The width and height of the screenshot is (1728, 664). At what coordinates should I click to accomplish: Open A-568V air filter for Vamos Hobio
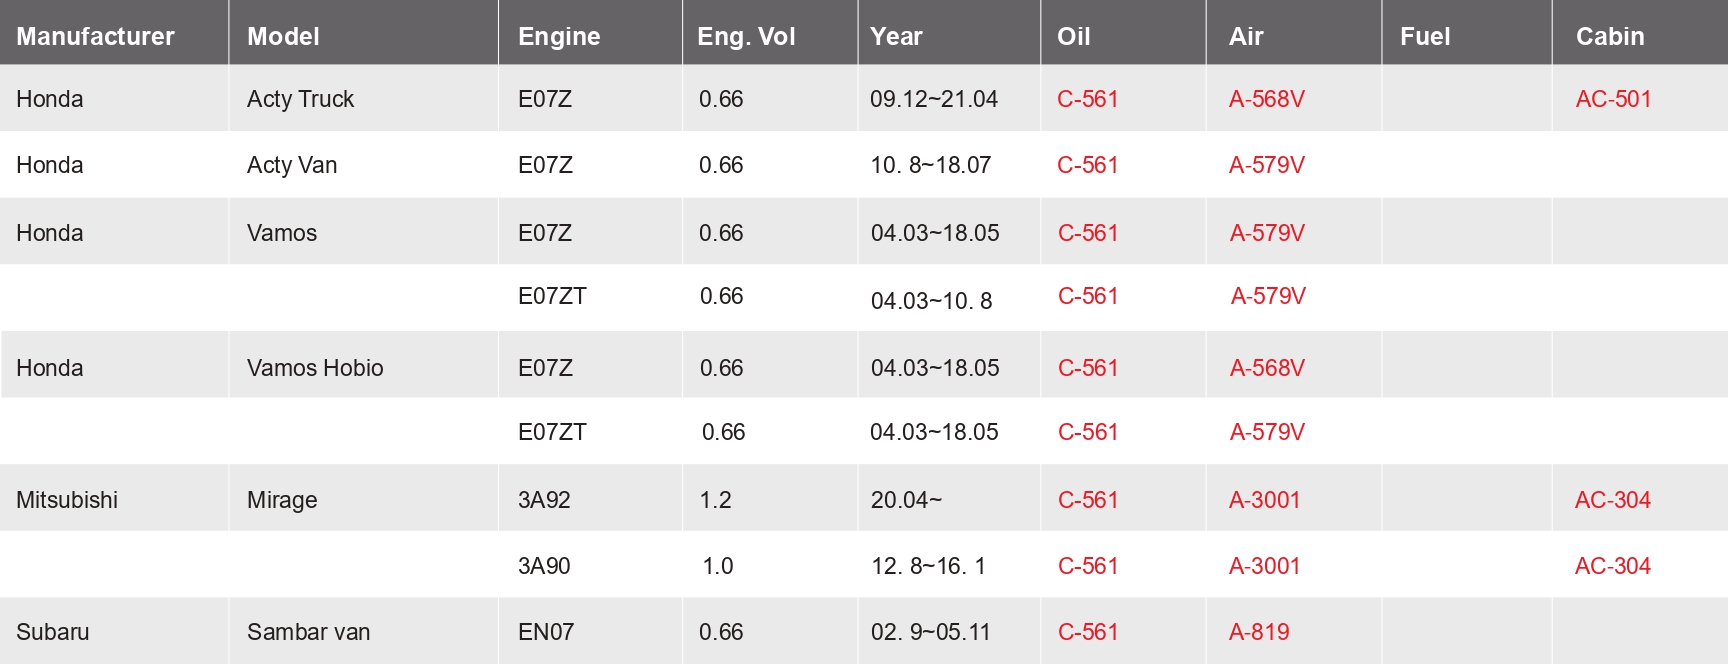point(1267,368)
